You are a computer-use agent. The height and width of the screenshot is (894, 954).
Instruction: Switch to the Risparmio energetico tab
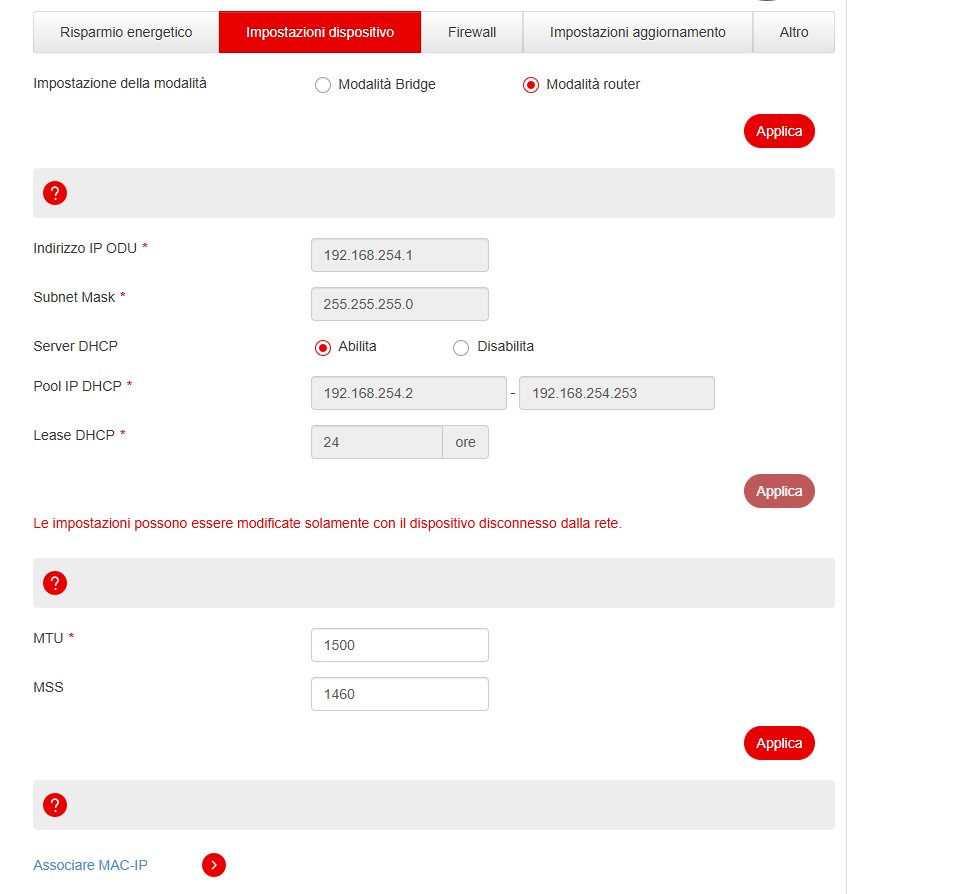coord(126,32)
